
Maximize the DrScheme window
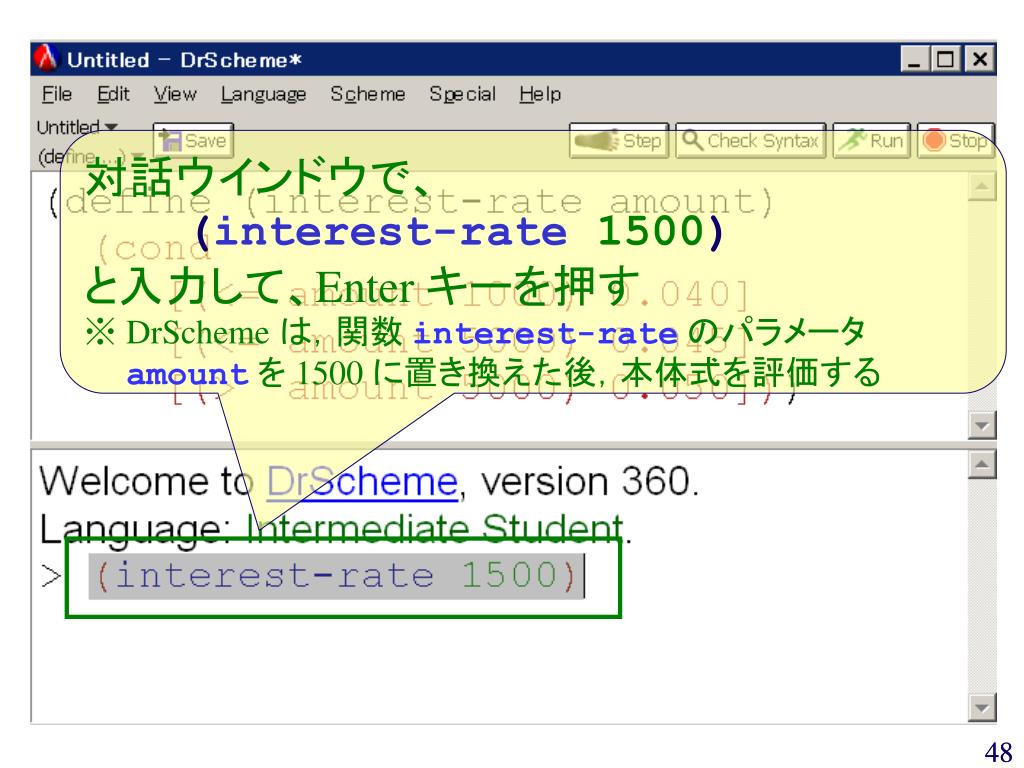pos(945,59)
